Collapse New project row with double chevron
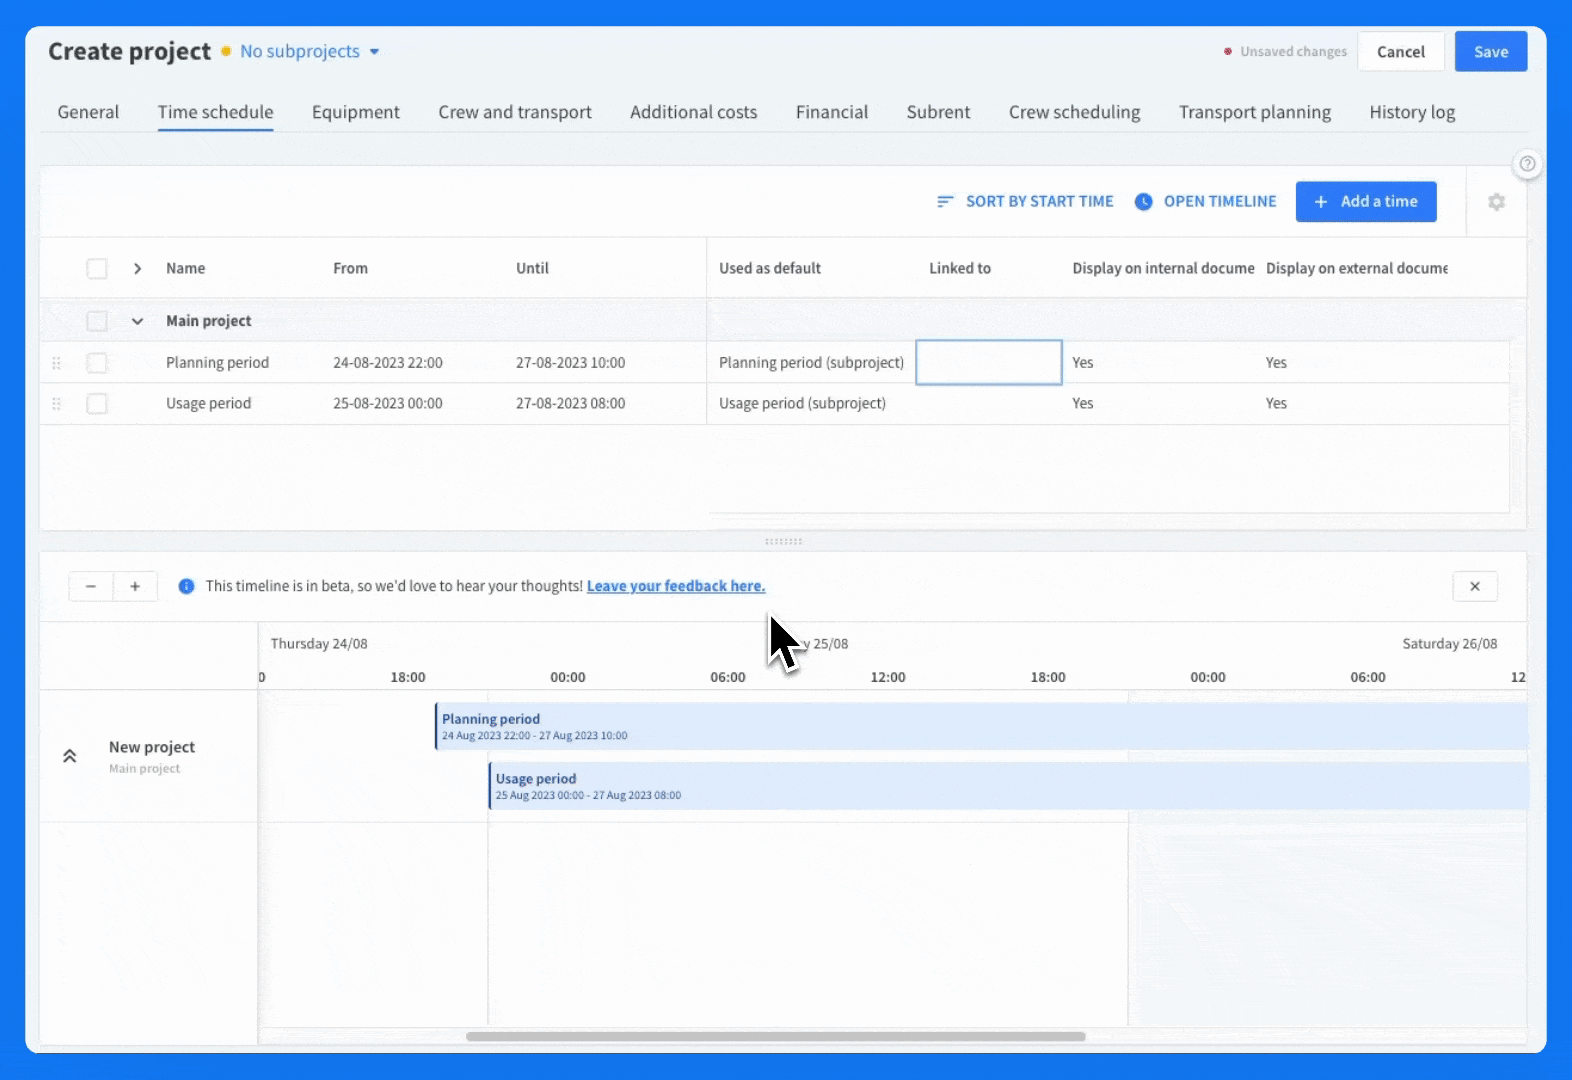 [70, 756]
